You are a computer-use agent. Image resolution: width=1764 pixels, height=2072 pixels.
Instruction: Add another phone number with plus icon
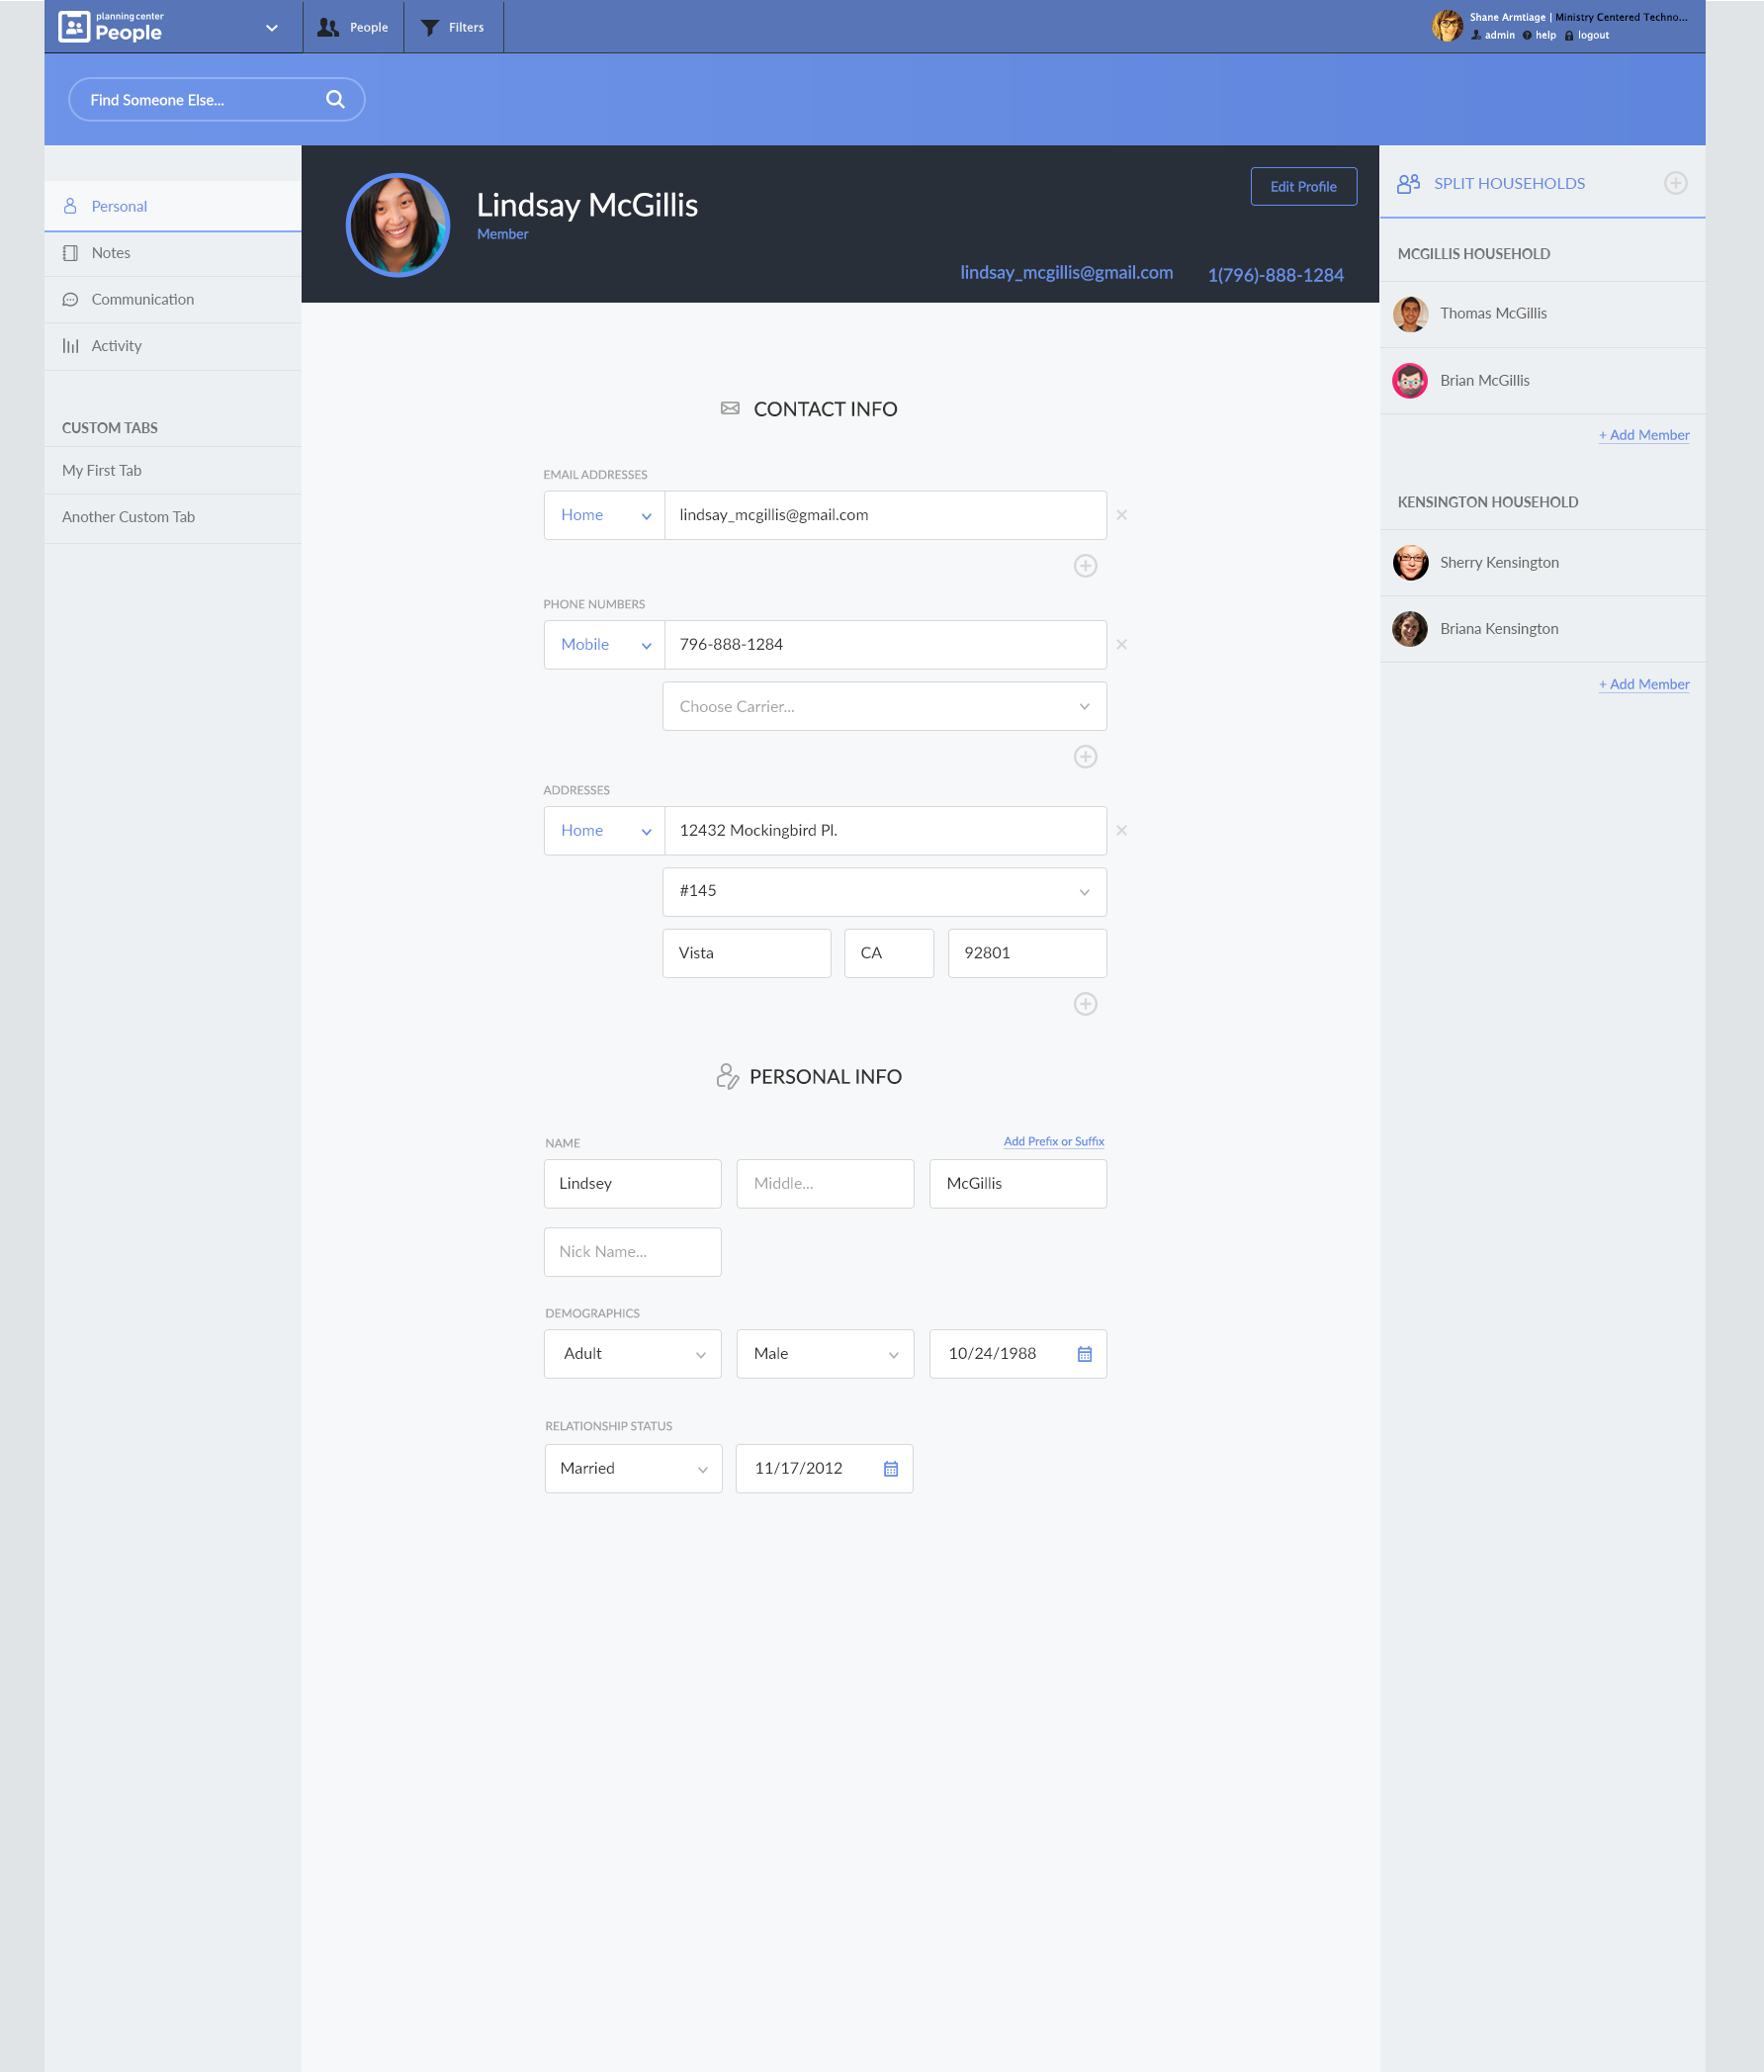1085,757
